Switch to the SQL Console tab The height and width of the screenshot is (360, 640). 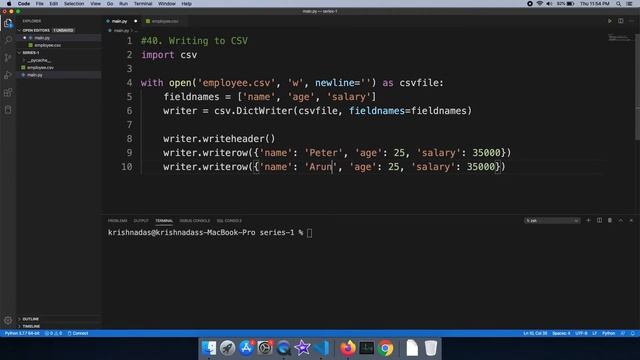click(229, 220)
